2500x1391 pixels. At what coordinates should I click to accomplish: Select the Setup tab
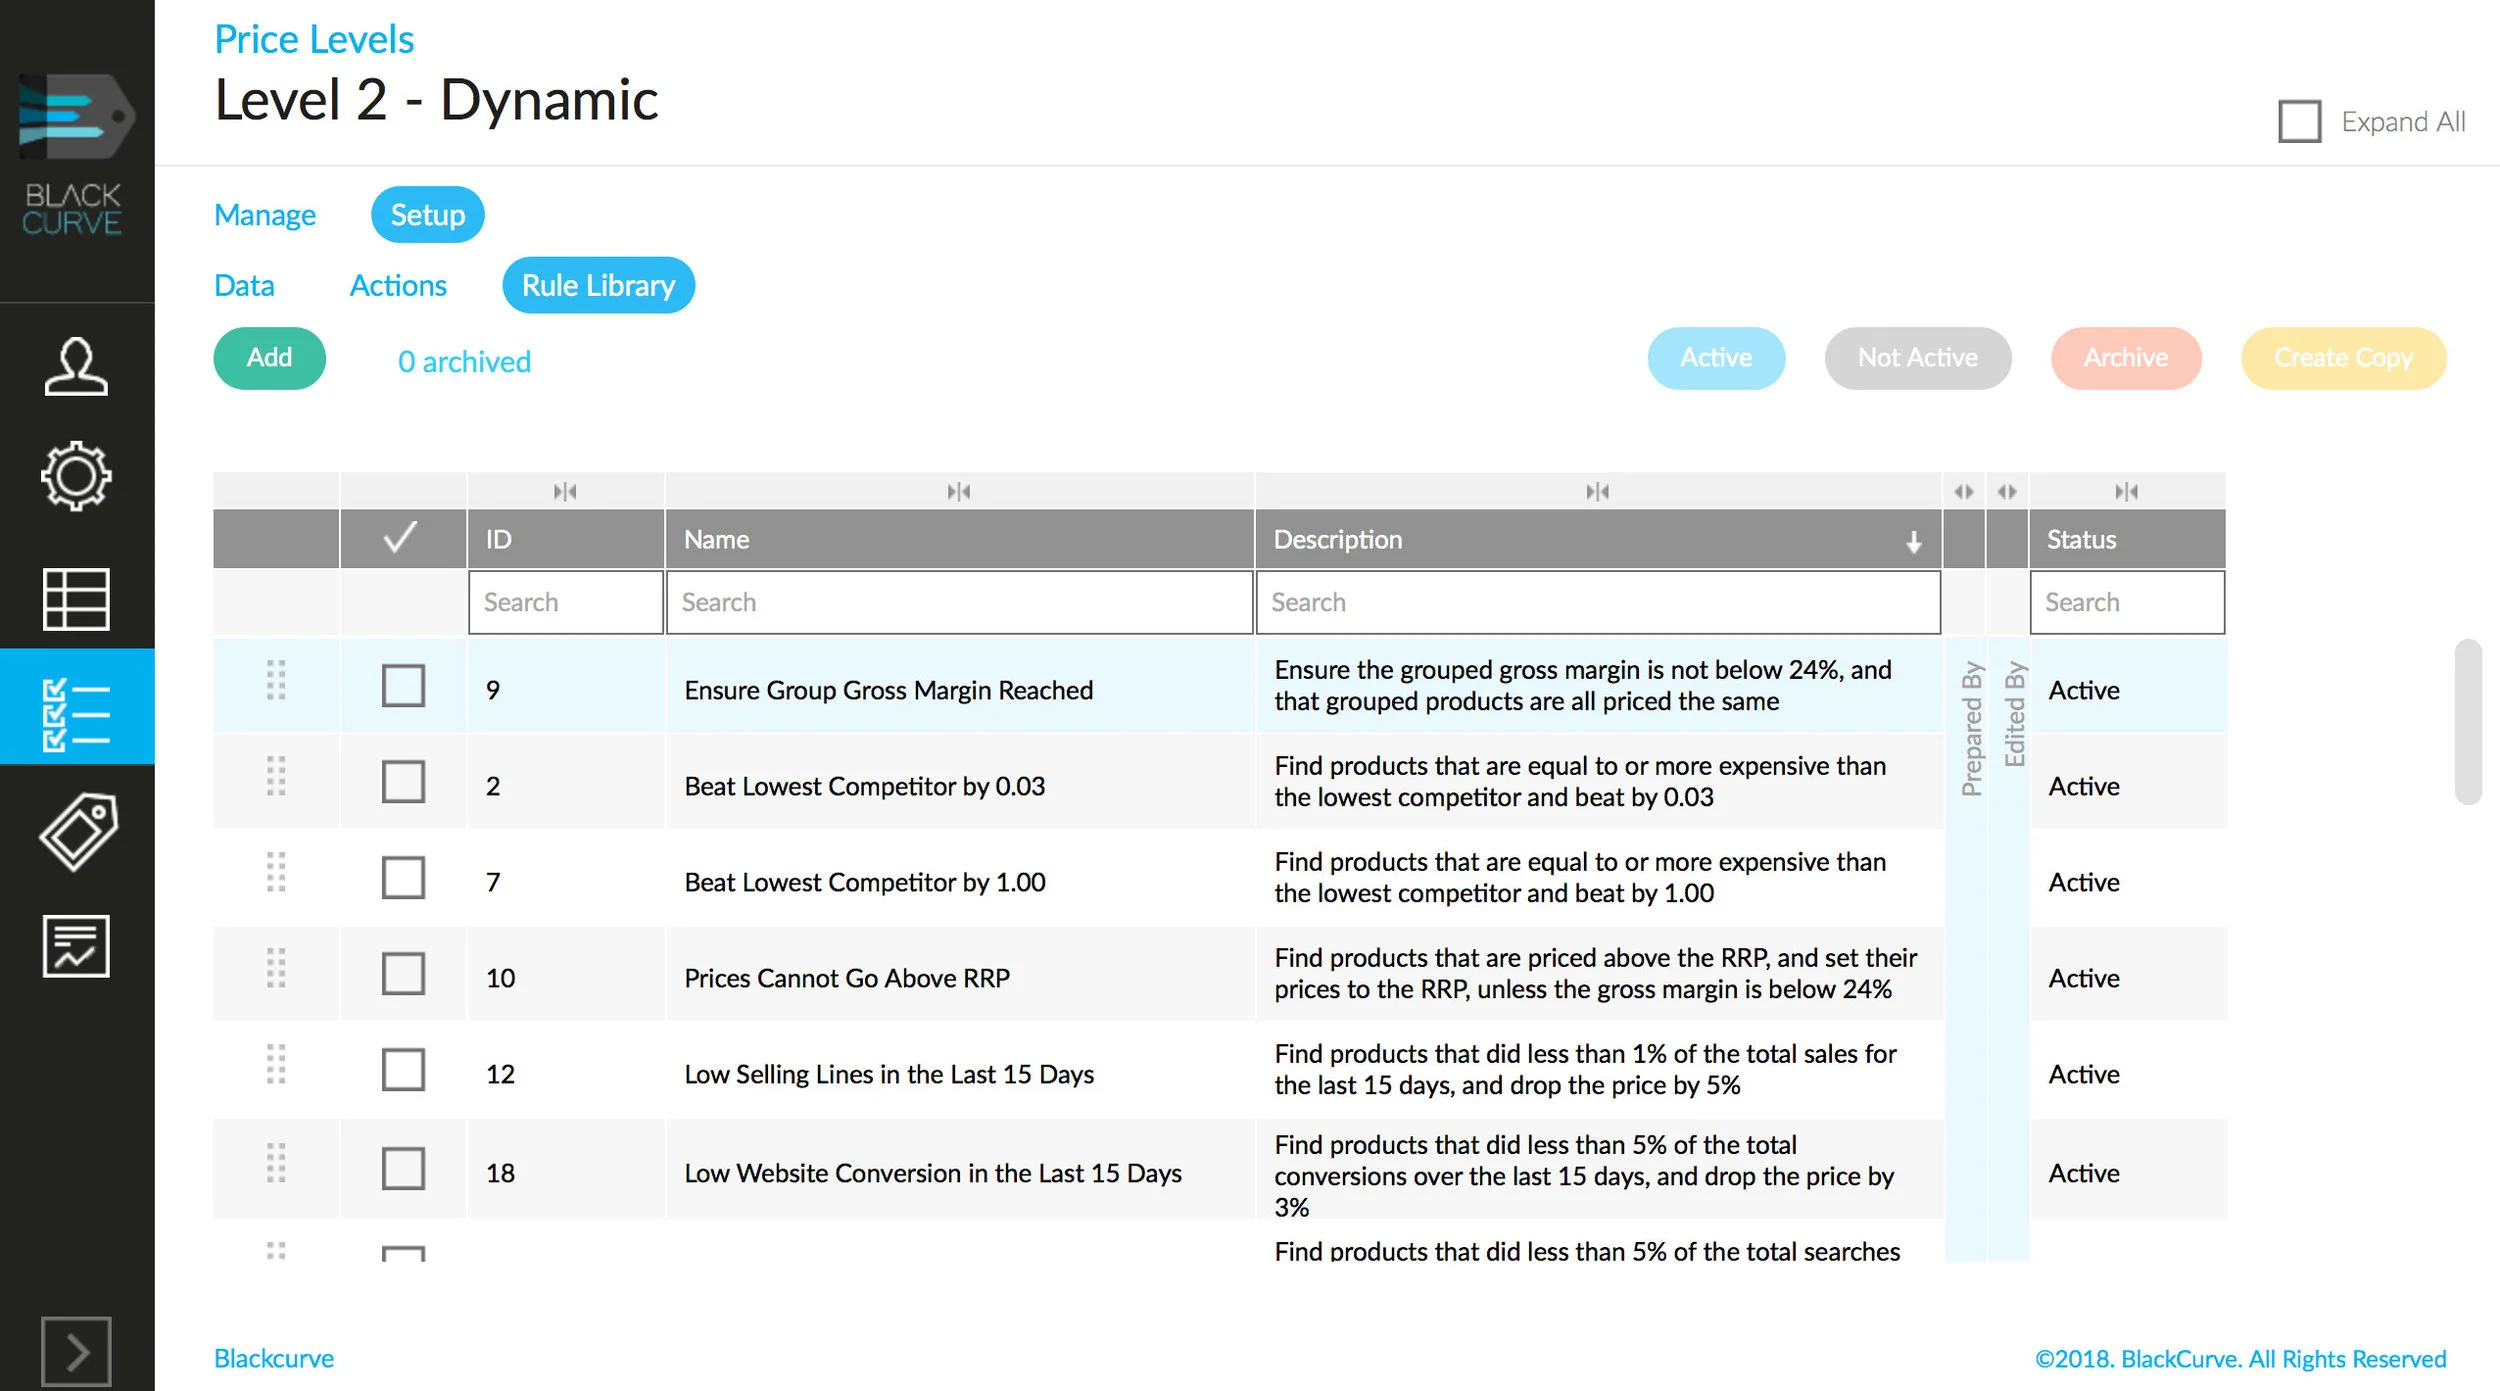(x=427, y=214)
